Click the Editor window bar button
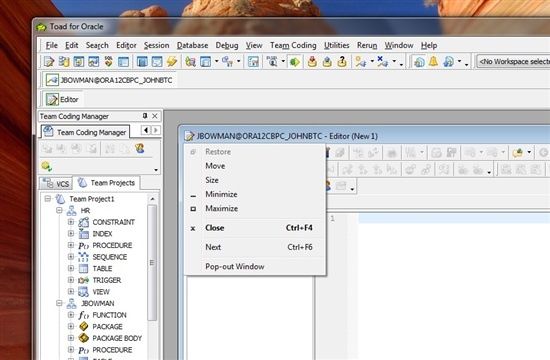The width and height of the screenshot is (550, 360). (62, 99)
